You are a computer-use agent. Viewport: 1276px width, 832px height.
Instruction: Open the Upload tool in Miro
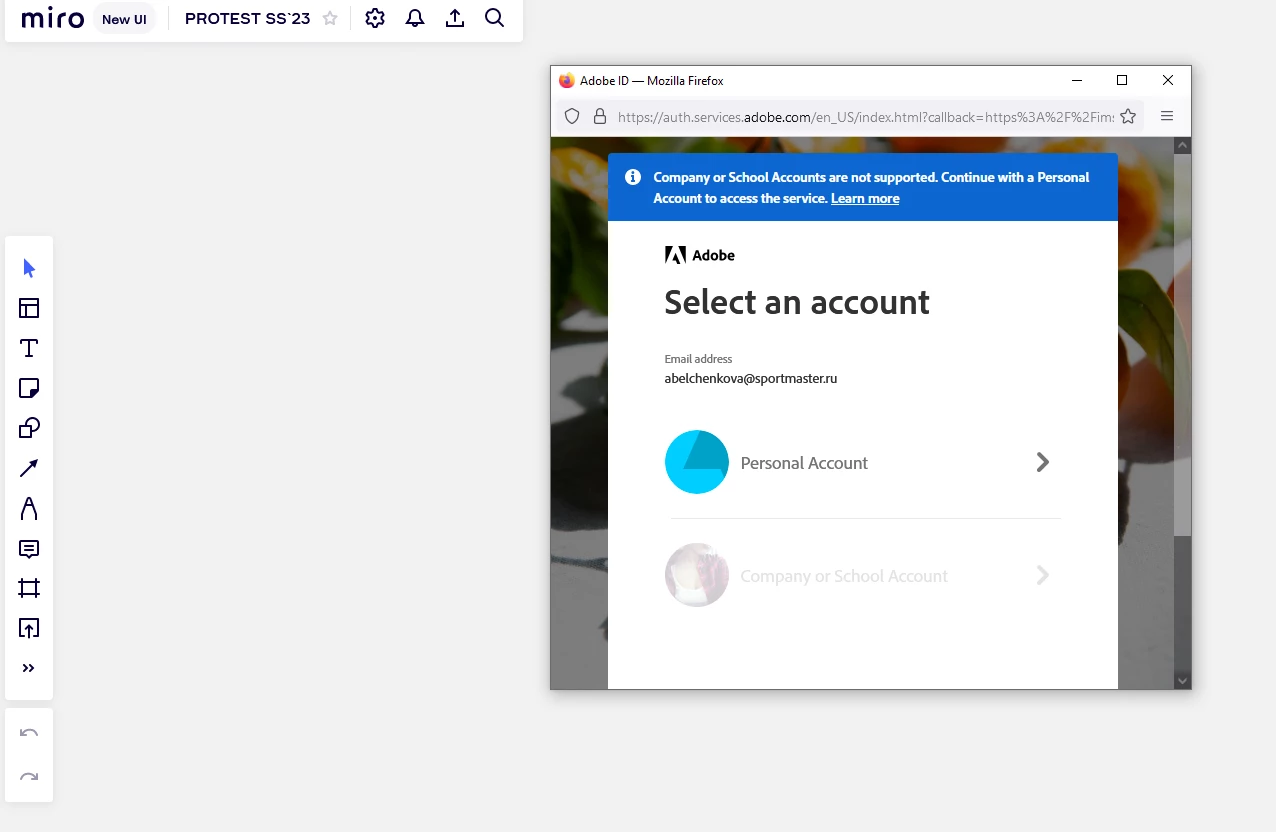(x=29, y=628)
